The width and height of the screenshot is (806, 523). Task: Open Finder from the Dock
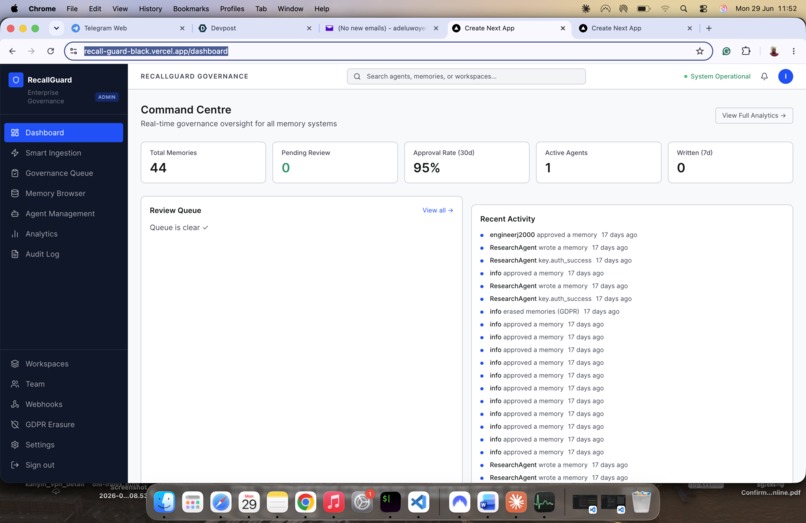164,502
